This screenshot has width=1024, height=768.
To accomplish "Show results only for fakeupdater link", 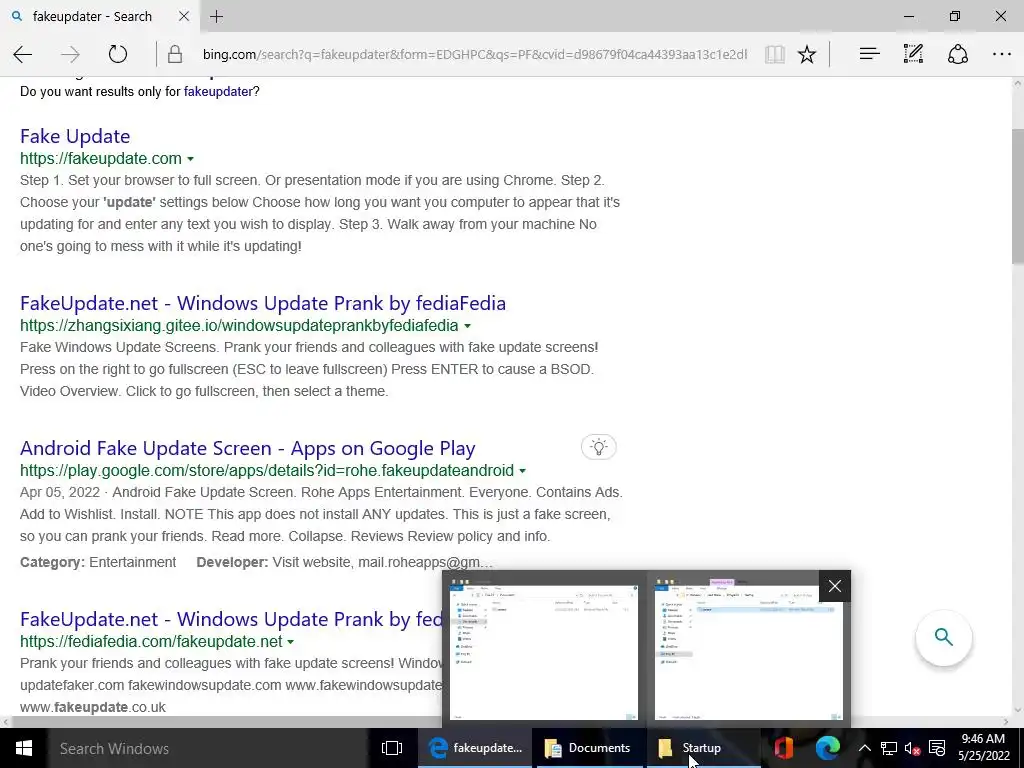I will (x=217, y=91).
